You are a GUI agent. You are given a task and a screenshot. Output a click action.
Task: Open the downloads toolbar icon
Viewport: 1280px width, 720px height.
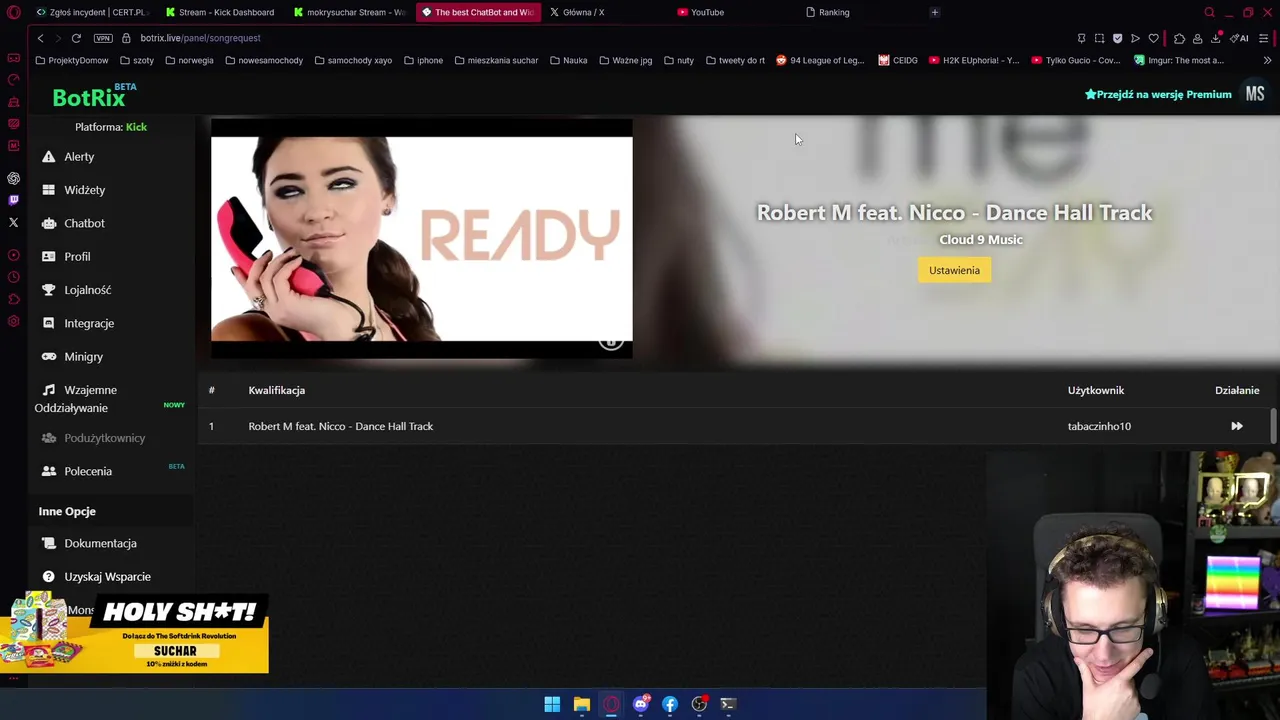tap(1216, 38)
